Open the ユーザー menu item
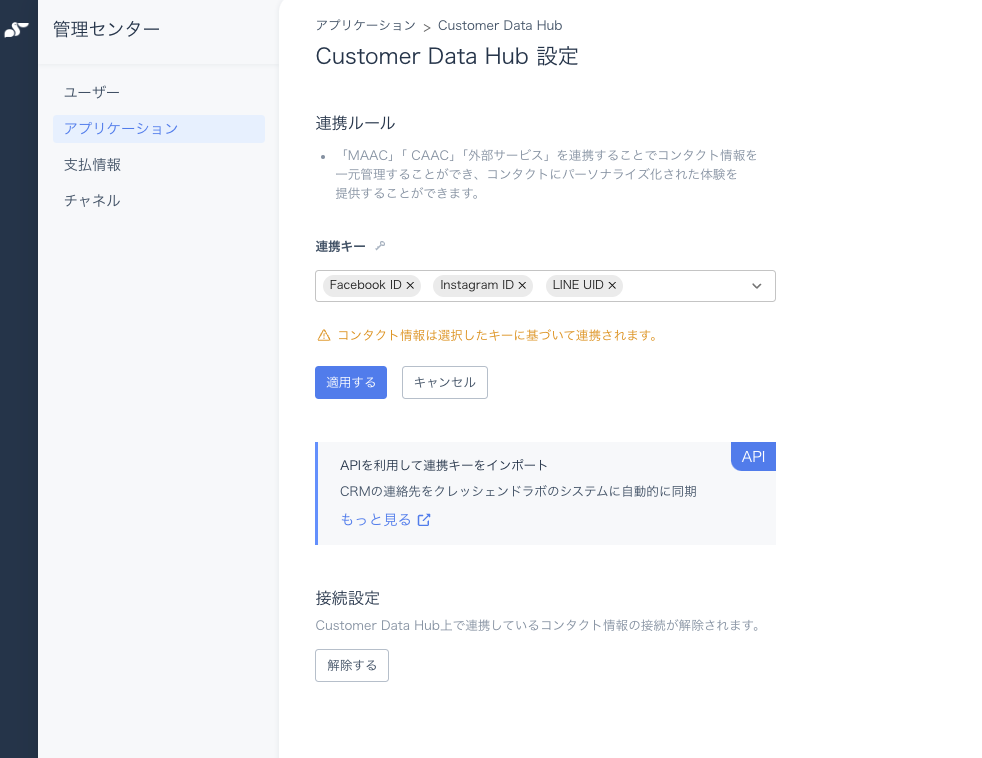This screenshot has width=982, height=758. click(x=92, y=93)
